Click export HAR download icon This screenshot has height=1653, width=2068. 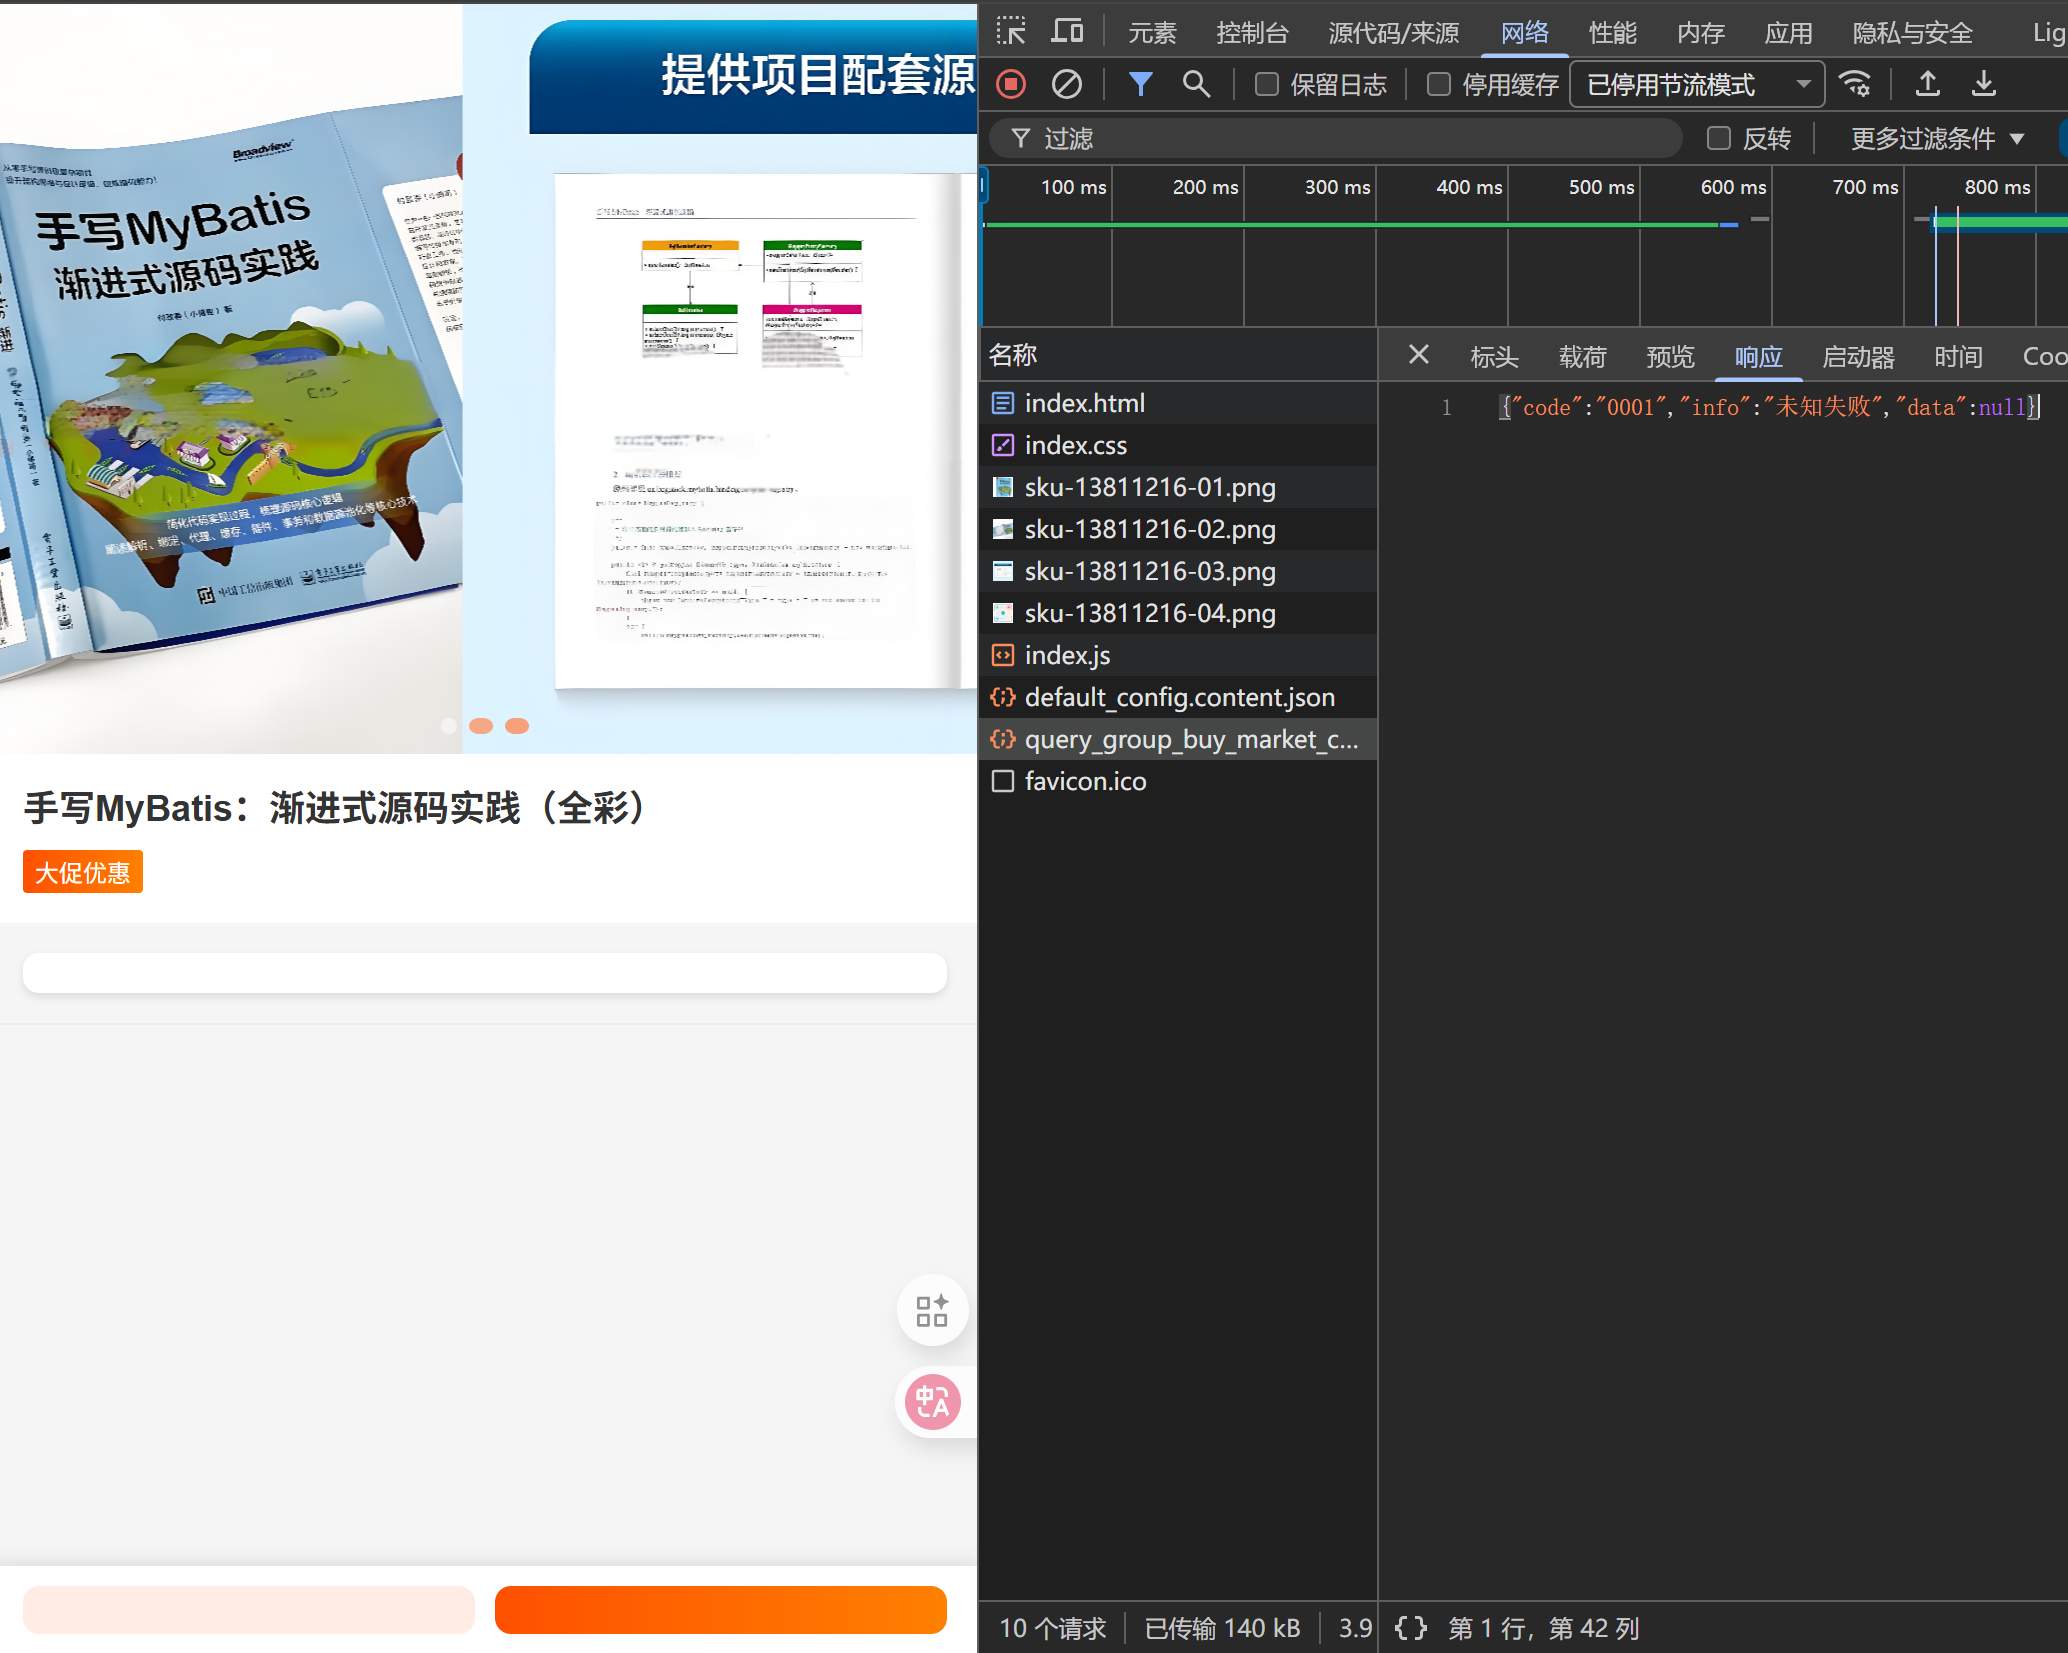[1984, 85]
